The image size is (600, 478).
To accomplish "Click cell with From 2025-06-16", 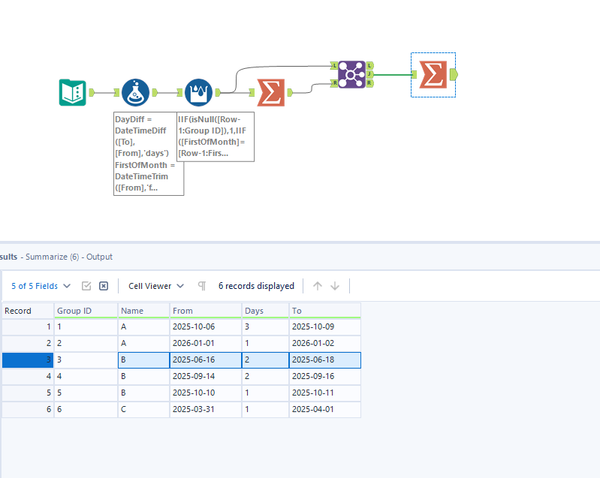I will (205, 360).
